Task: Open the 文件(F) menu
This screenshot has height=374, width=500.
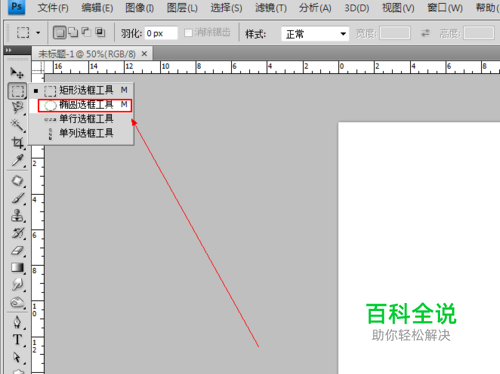Action: point(53,8)
